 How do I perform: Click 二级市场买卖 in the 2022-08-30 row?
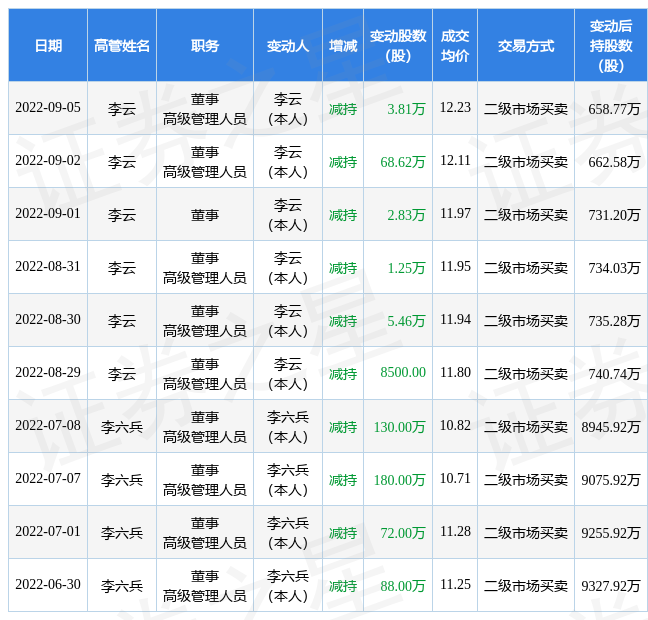click(x=526, y=321)
